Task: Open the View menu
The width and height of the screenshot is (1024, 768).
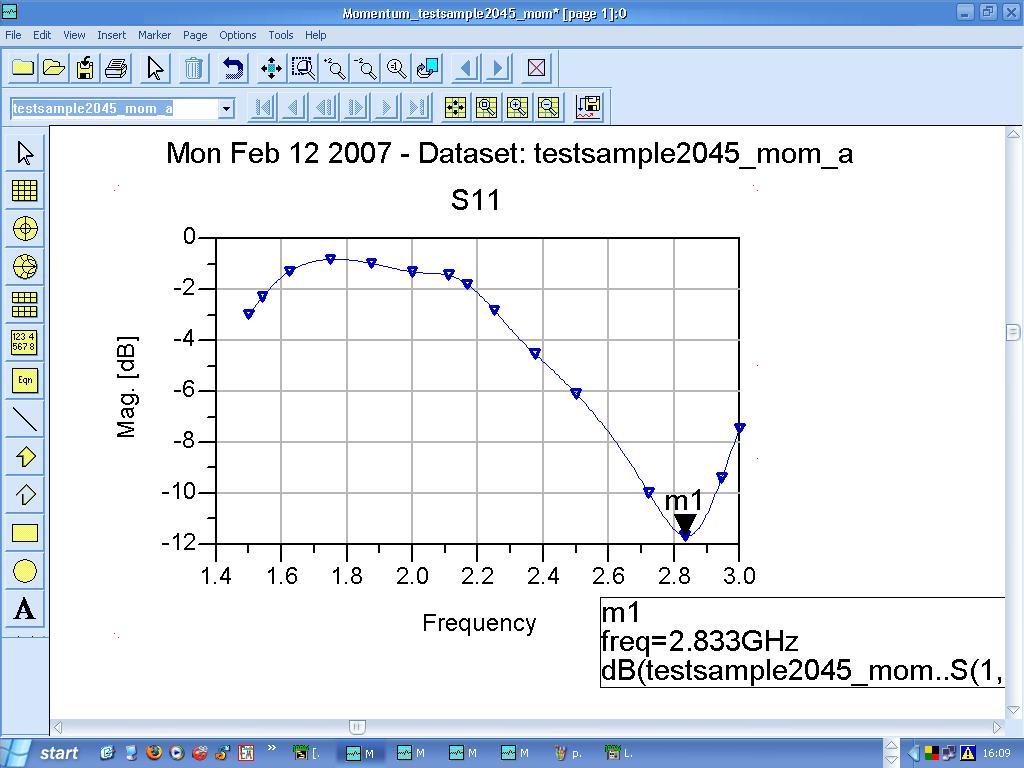Action: [x=74, y=35]
